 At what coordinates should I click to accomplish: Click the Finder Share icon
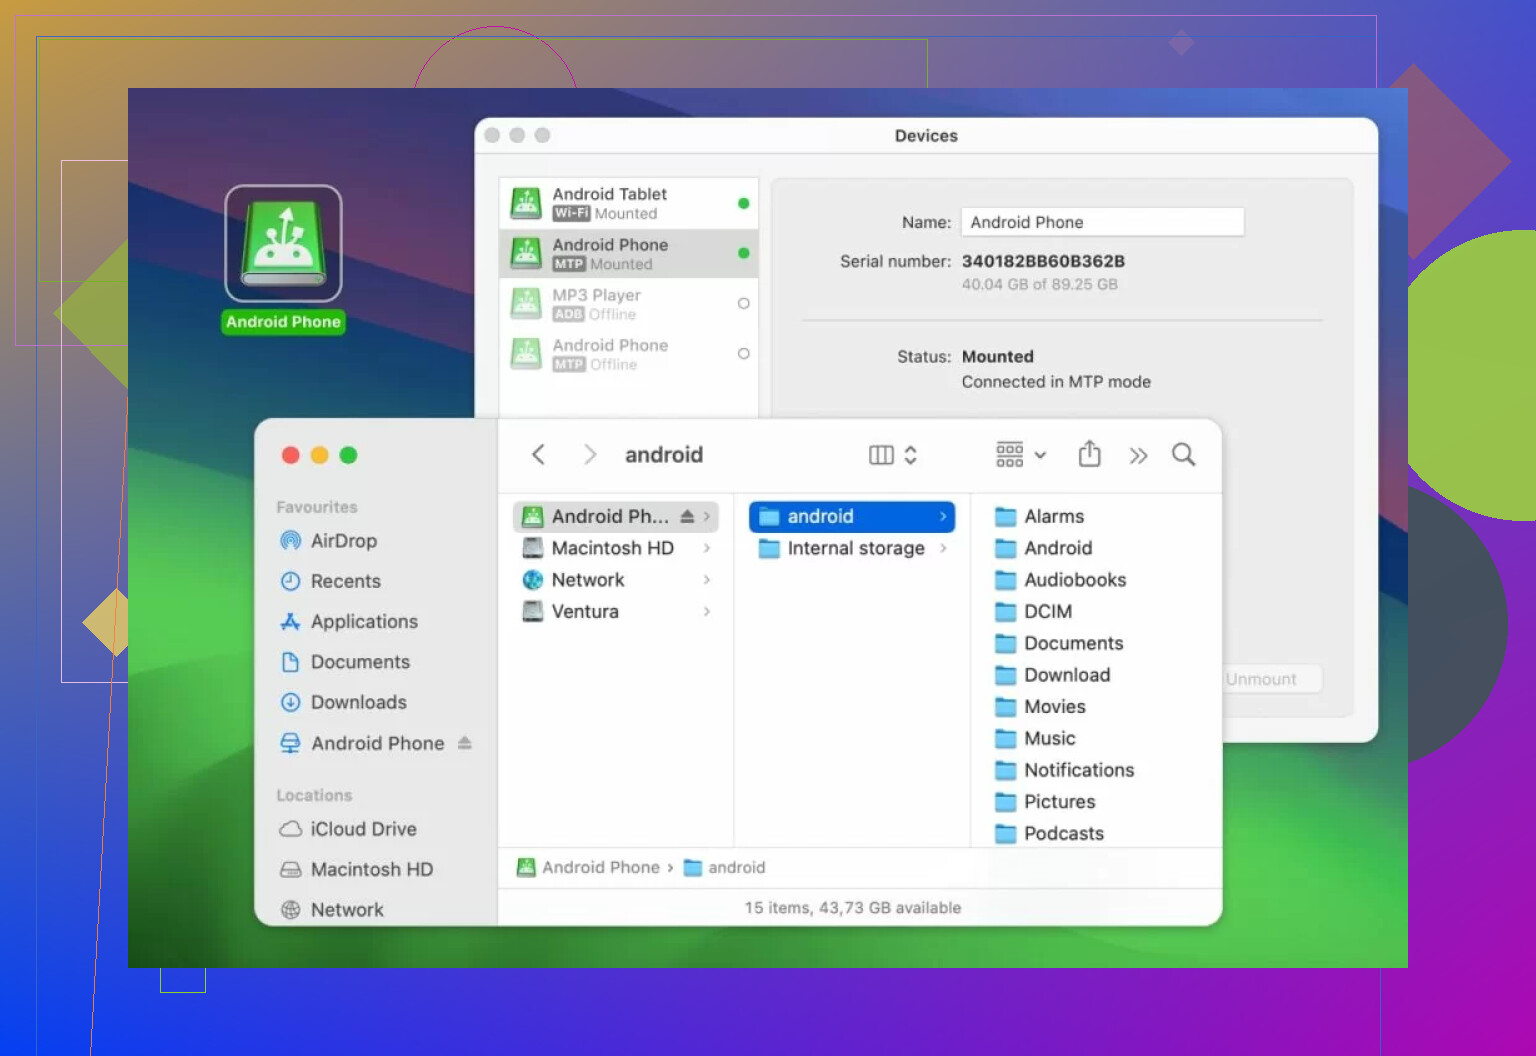coord(1089,454)
